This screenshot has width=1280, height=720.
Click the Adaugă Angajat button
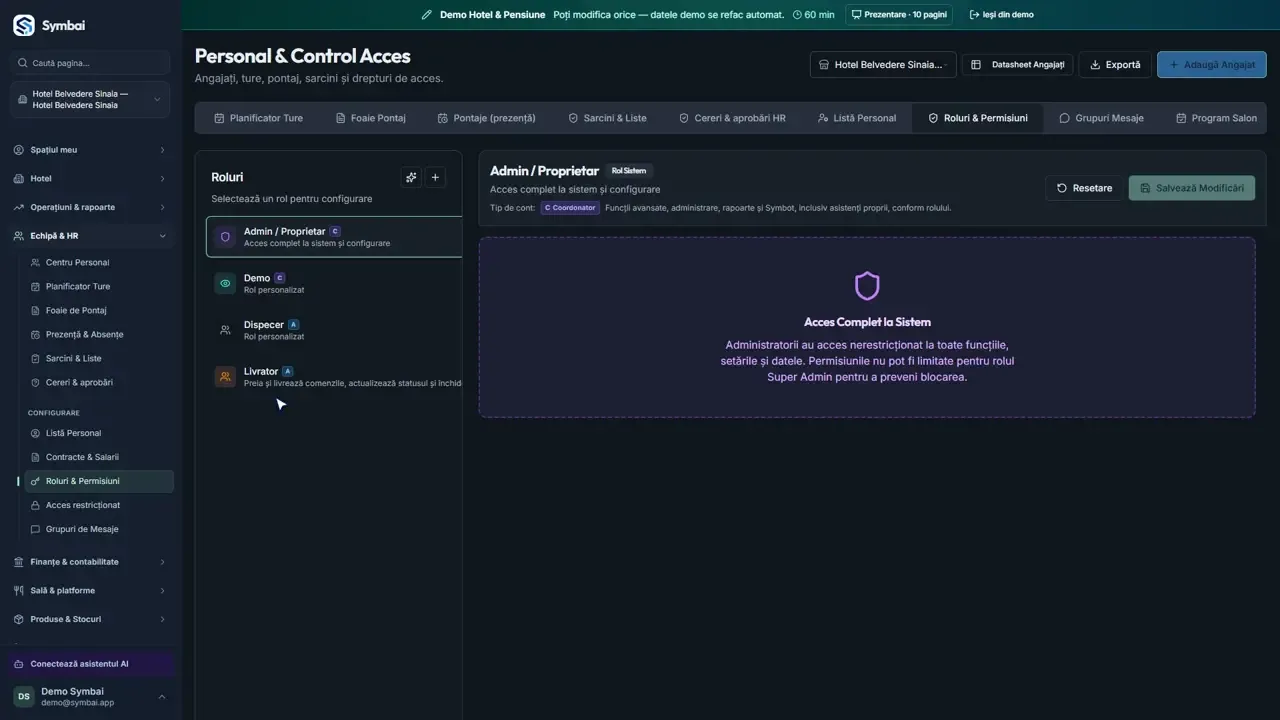click(1212, 65)
